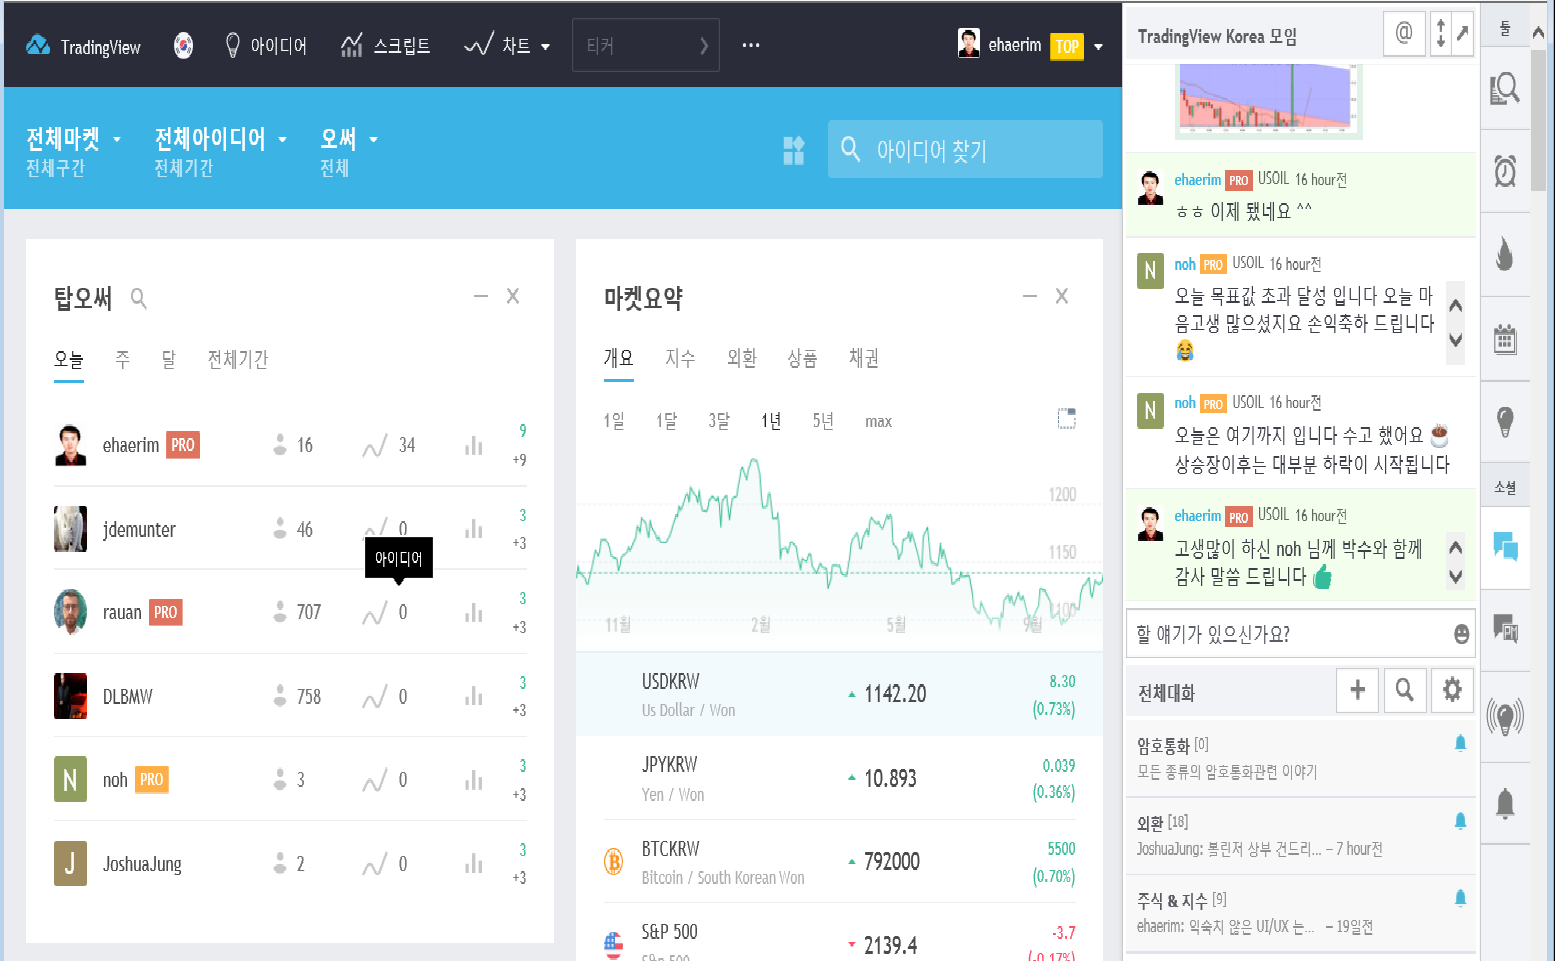The width and height of the screenshot is (1555, 961).
Task: Open rauan's profile link
Action: coord(122,612)
